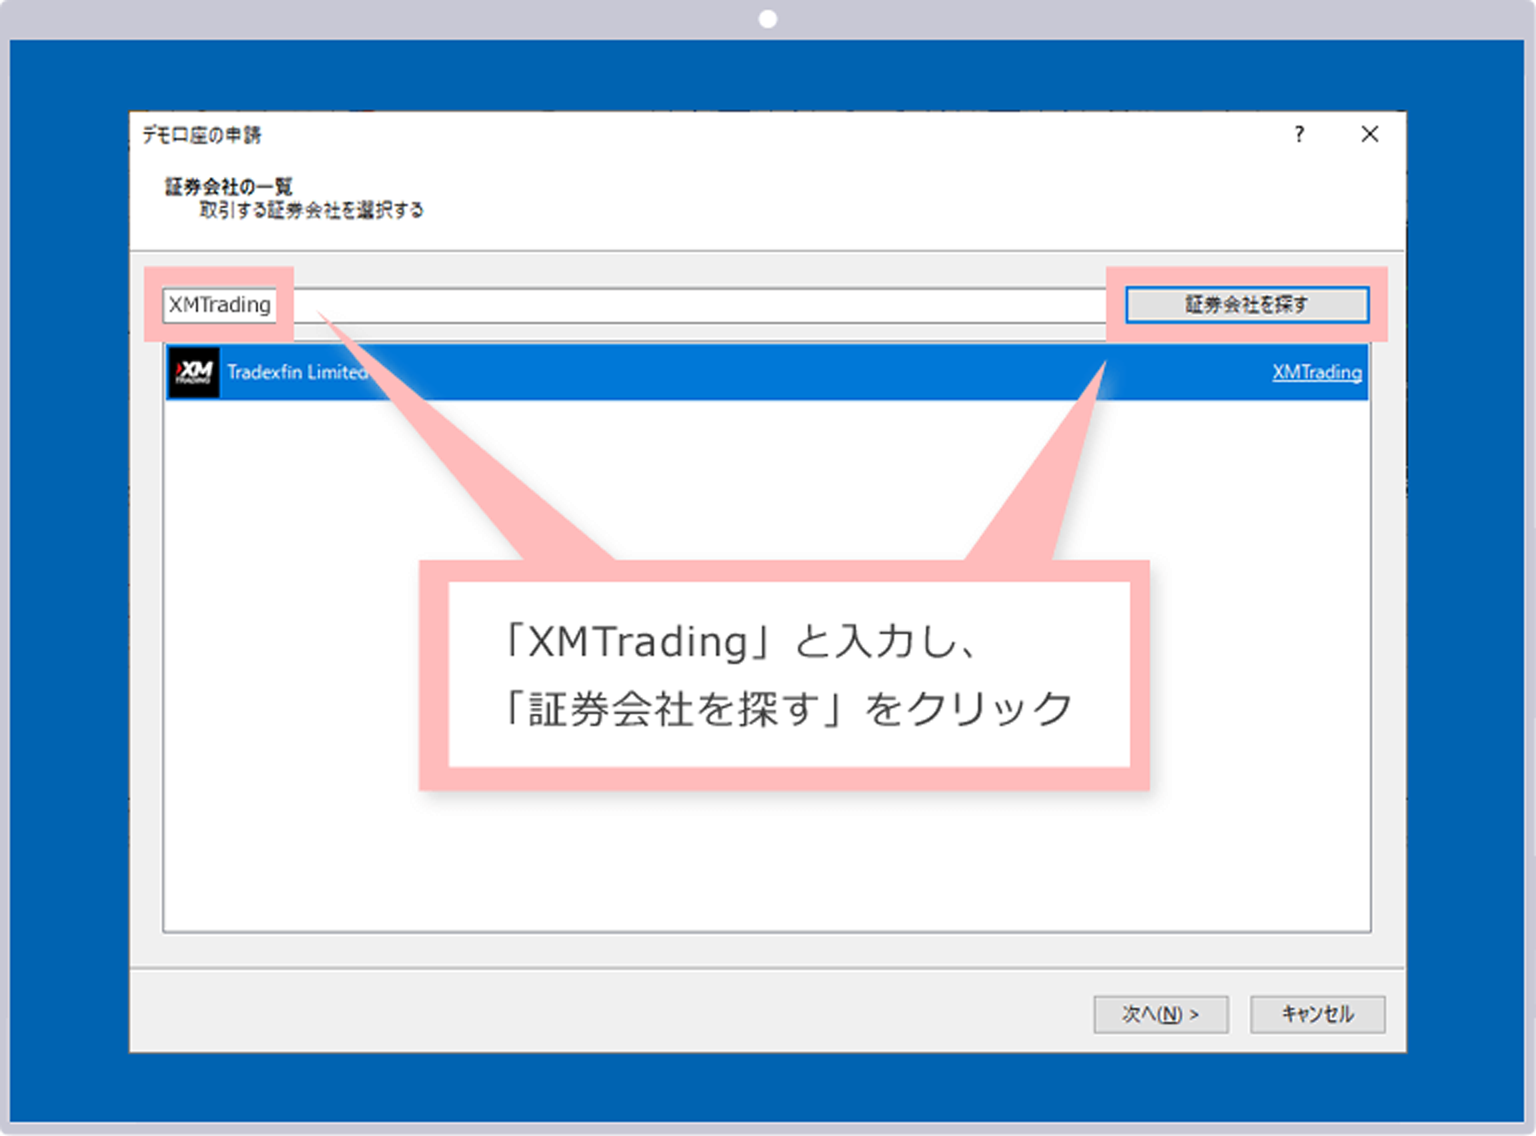Viewport: 1536px width, 1136px height.
Task: Open the XMTrading hyperlink
Action: (x=1316, y=372)
